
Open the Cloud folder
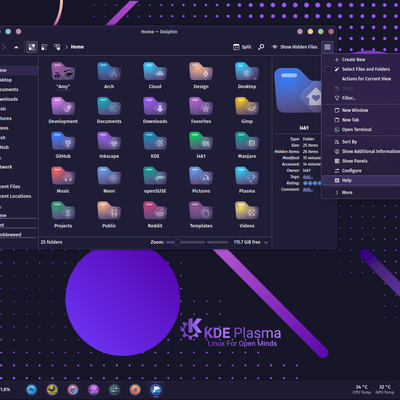155,76
